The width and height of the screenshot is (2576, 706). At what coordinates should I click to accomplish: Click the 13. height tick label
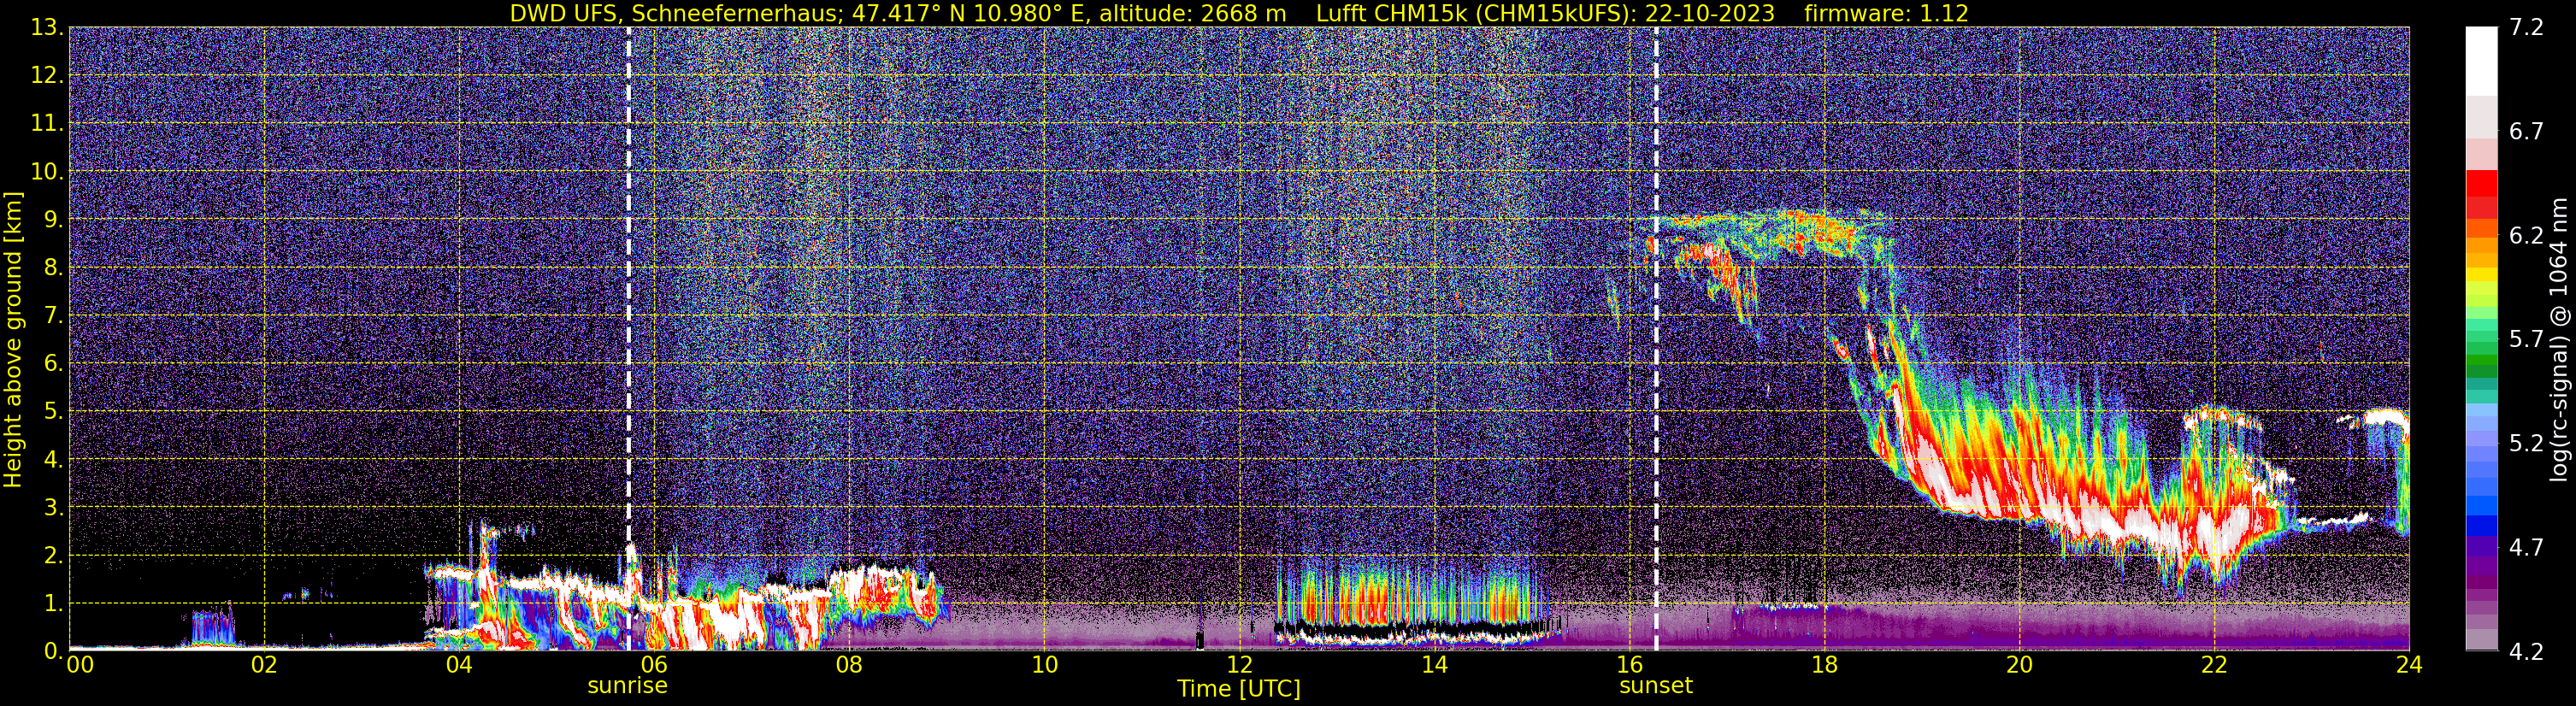click(x=46, y=28)
